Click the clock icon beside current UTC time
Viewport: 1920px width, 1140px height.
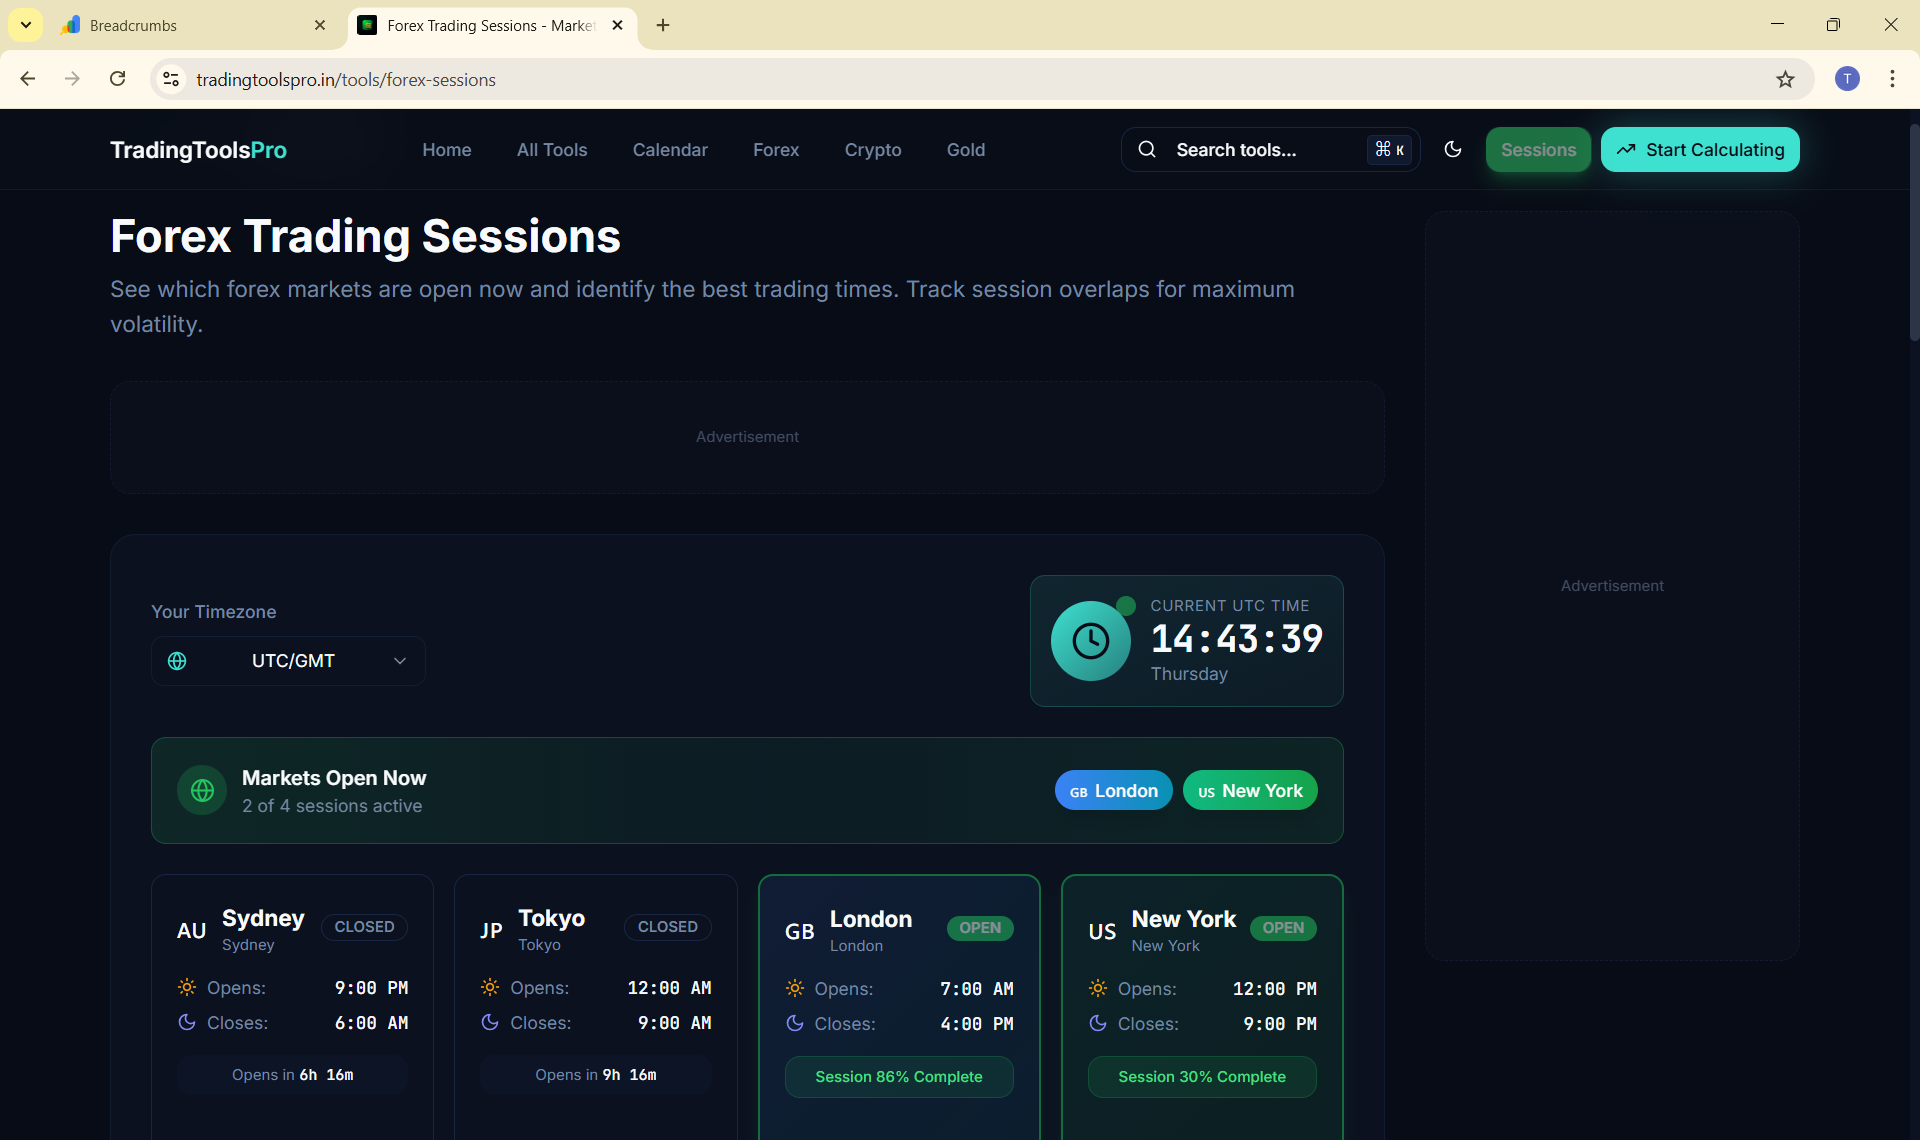(x=1090, y=641)
